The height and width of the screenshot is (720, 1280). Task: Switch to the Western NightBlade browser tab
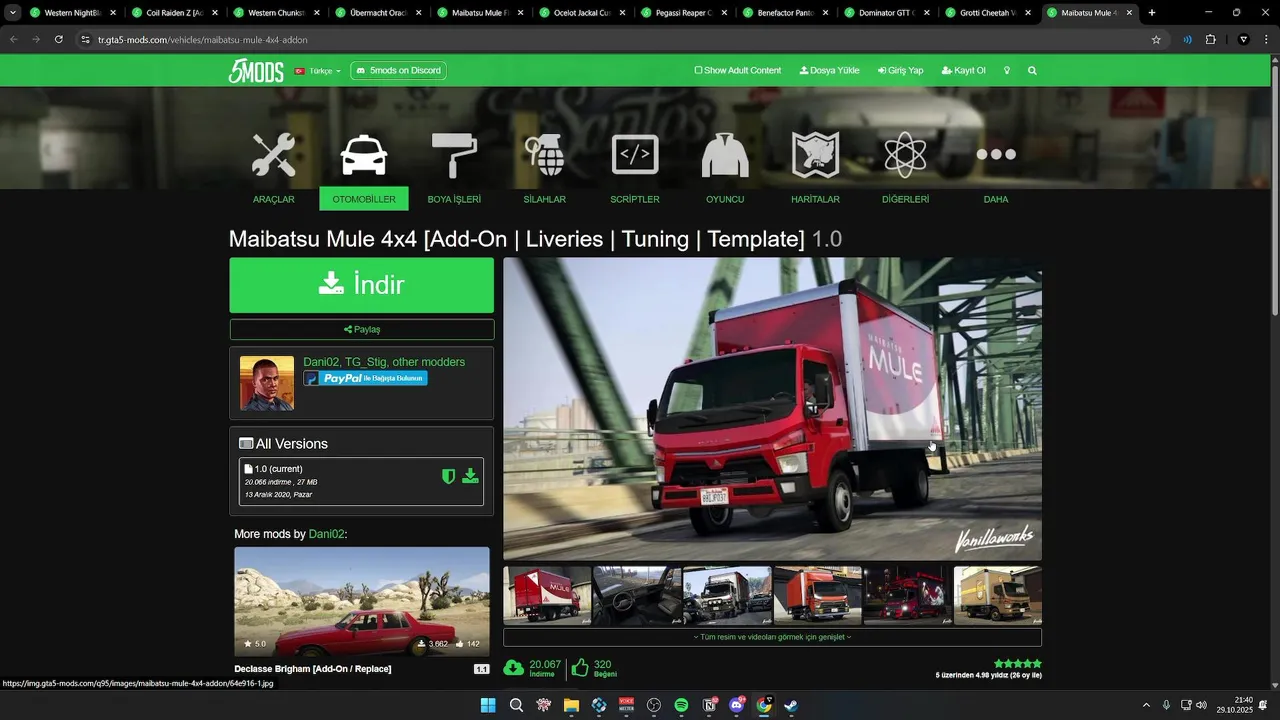pyautogui.click(x=71, y=13)
